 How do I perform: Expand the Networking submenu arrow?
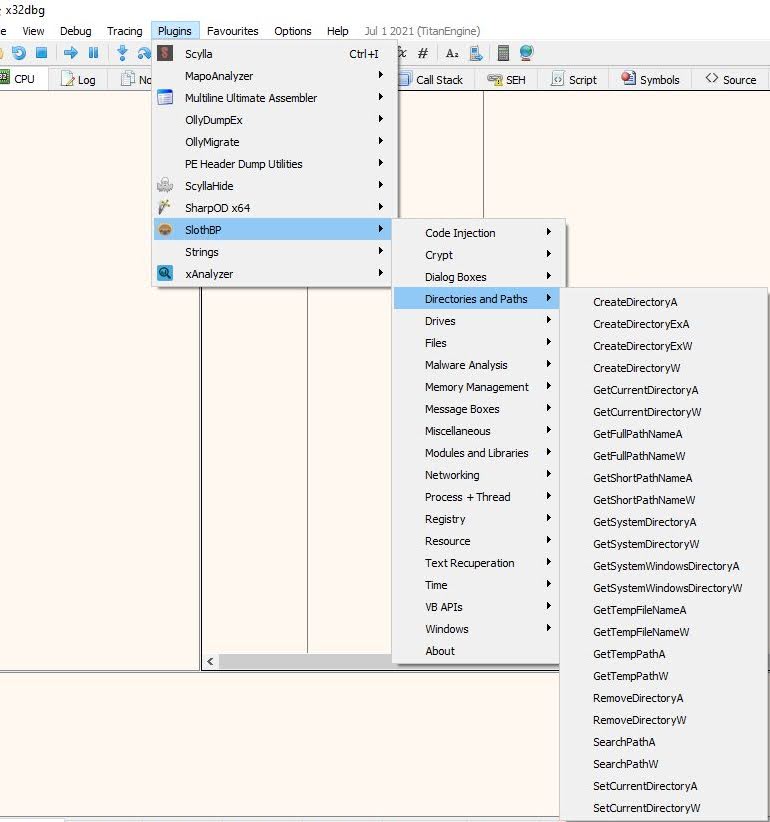click(x=549, y=474)
